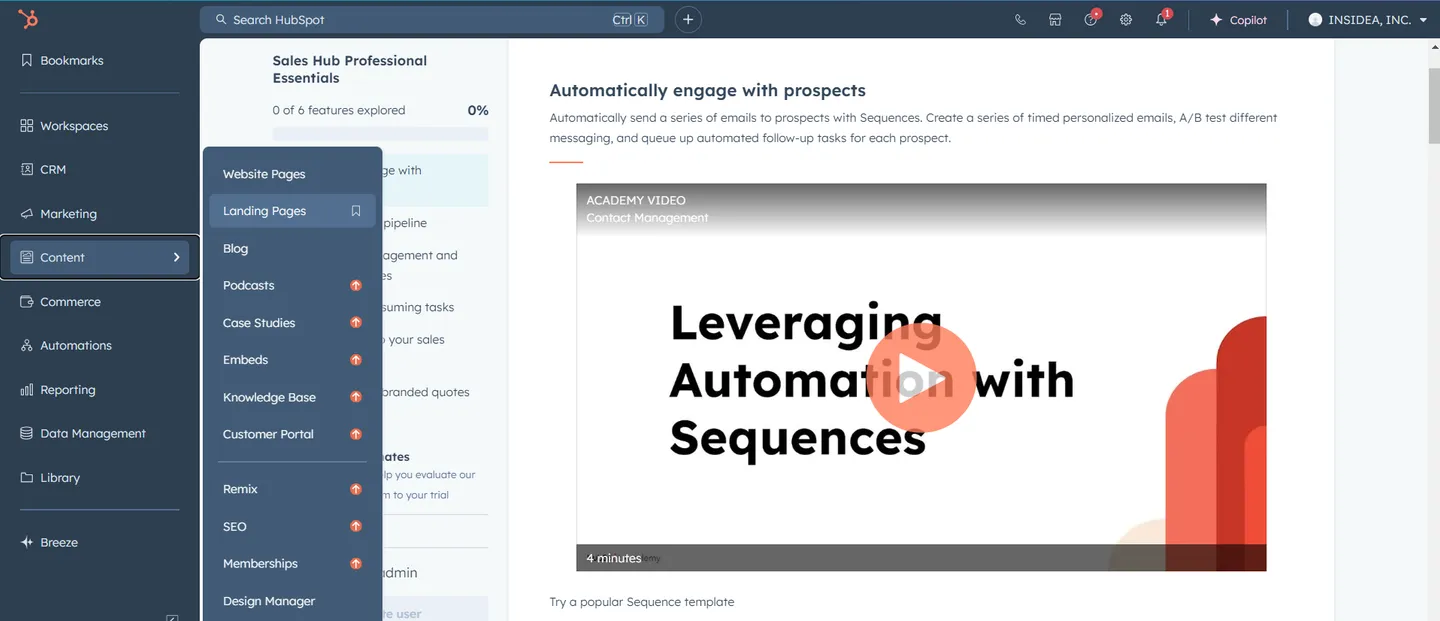This screenshot has width=1440, height=621.
Task: Click the Automations icon
Action: tap(27, 346)
